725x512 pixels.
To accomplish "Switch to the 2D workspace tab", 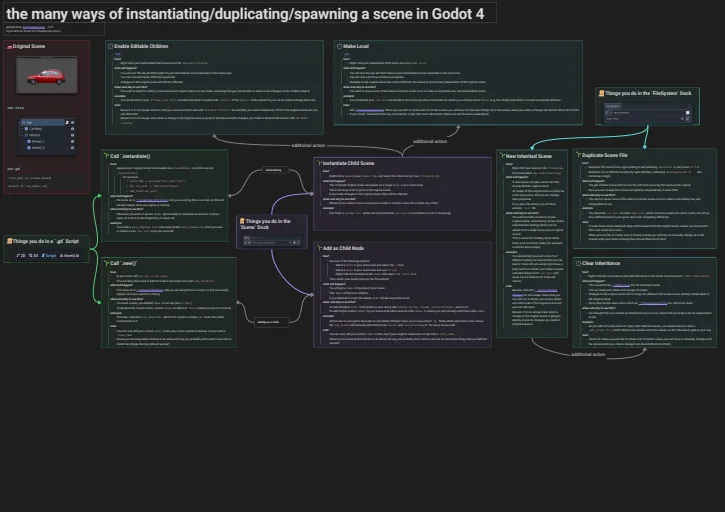I will [x=21, y=255].
